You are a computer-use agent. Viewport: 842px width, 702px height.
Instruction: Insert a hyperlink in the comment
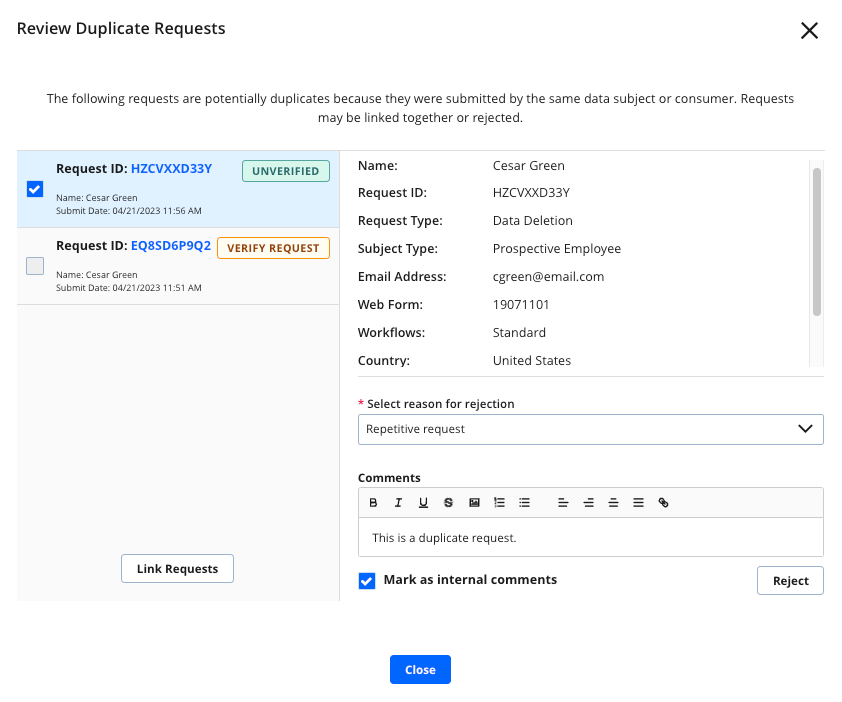click(x=663, y=503)
